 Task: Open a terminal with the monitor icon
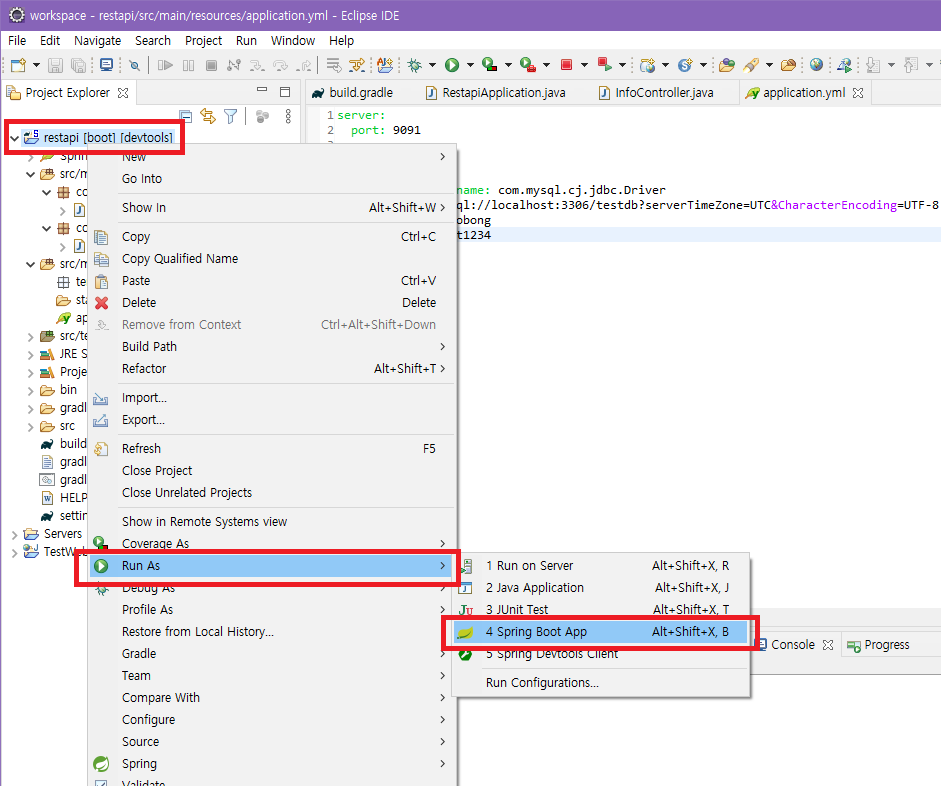coord(106,65)
